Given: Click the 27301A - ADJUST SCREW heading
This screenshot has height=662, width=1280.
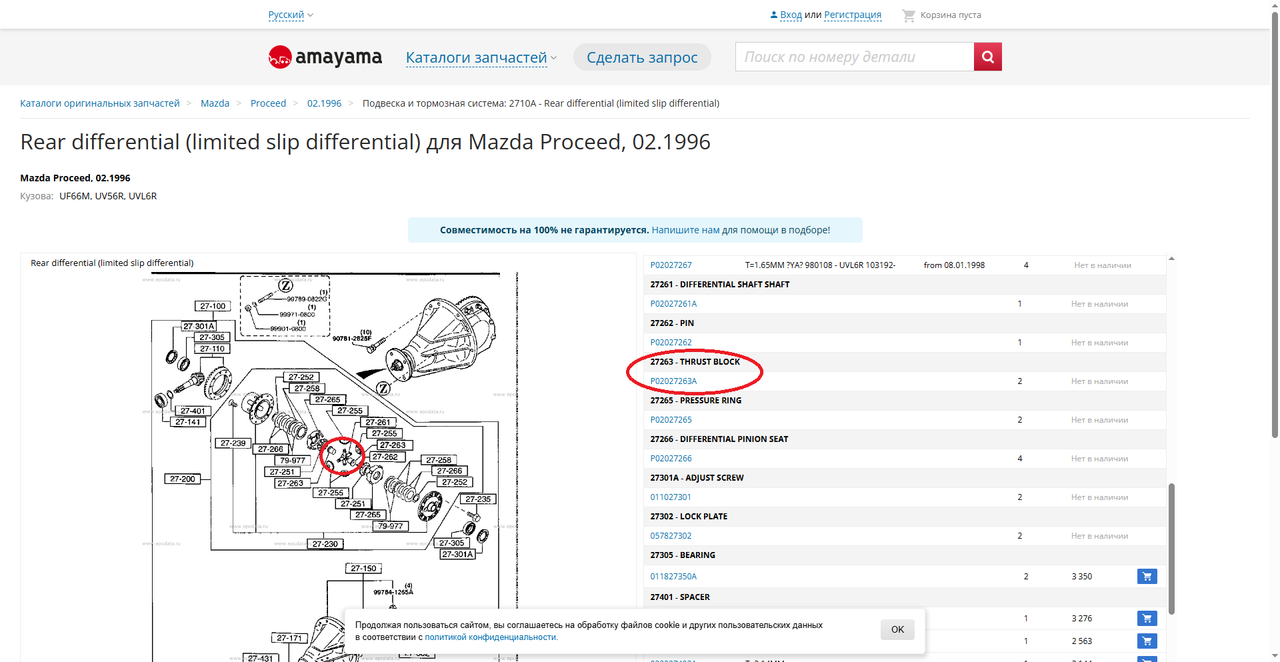Looking at the screenshot, I should pos(697,478).
